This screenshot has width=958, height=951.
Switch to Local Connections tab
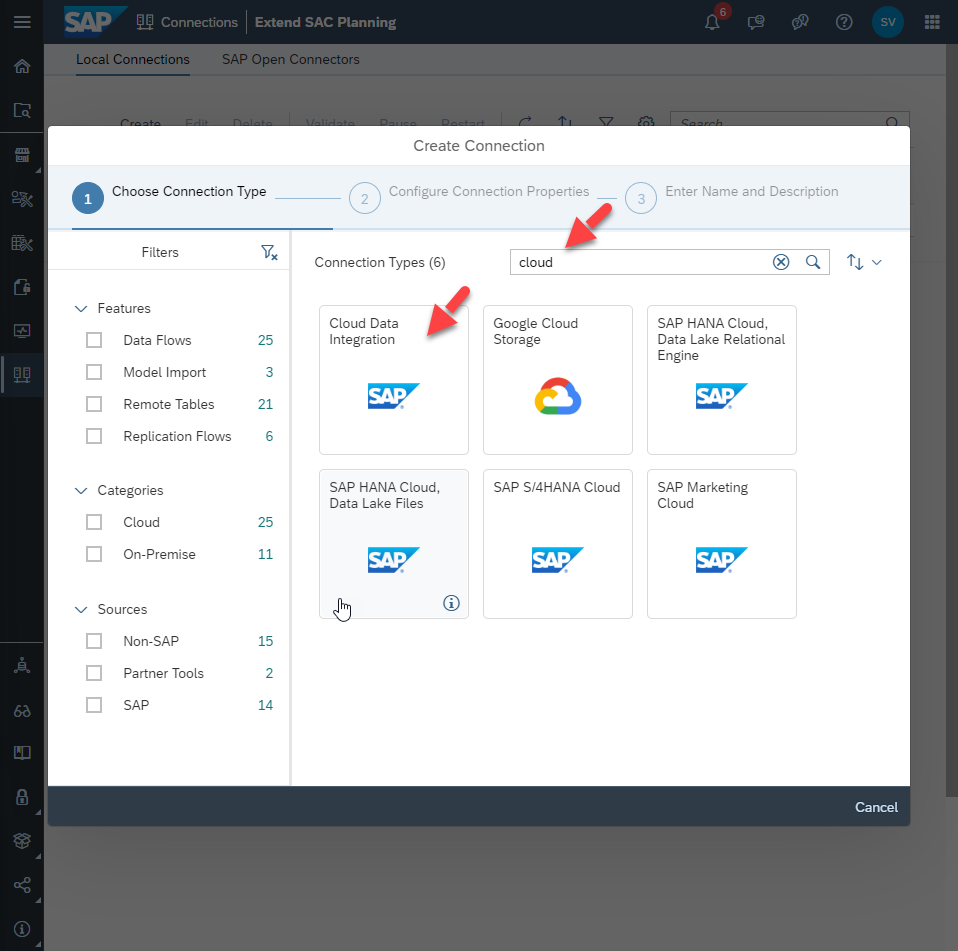[x=133, y=59]
